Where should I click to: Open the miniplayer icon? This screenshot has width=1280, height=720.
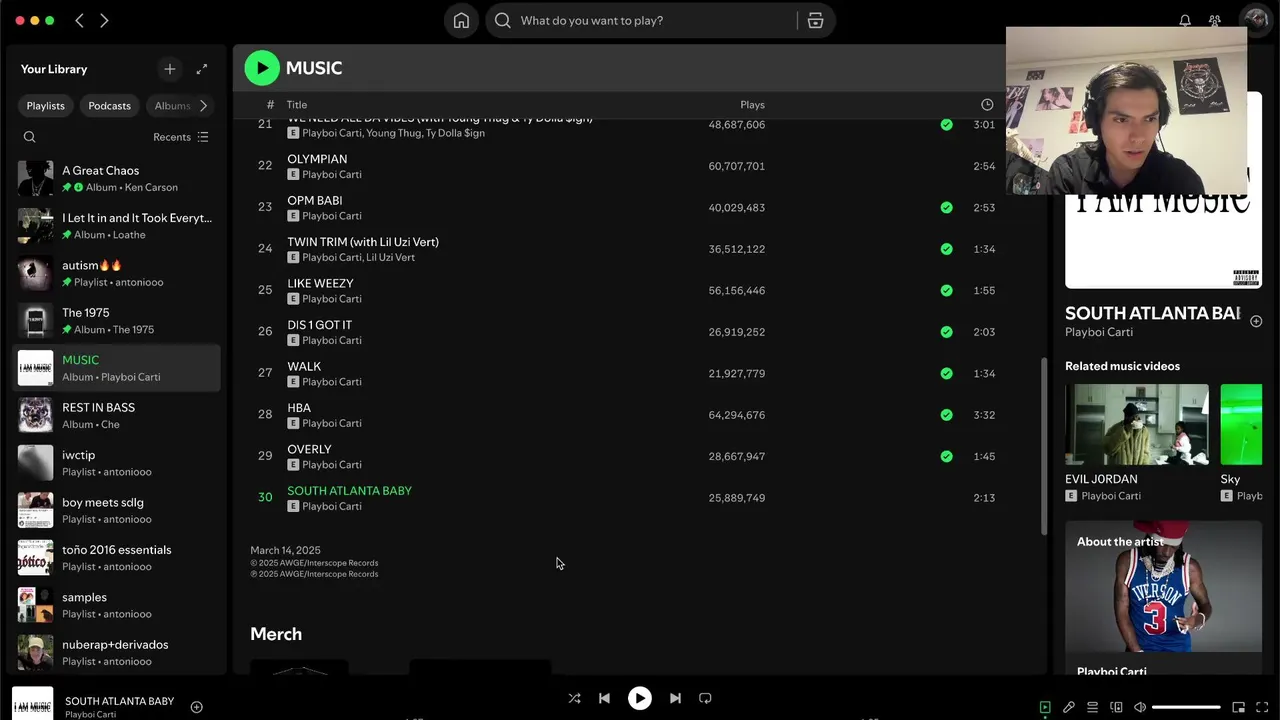[x=1238, y=707]
